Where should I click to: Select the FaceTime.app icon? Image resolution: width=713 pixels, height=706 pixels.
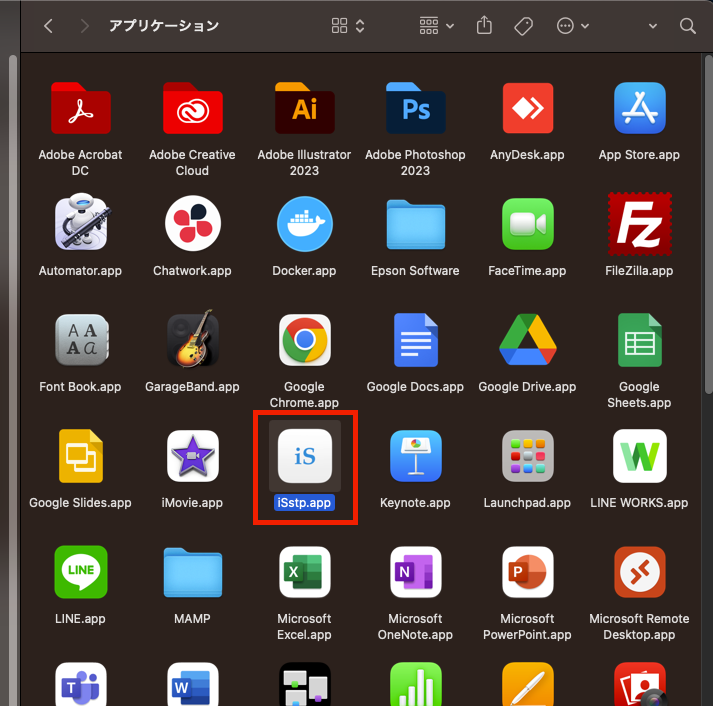pyautogui.click(x=527, y=224)
